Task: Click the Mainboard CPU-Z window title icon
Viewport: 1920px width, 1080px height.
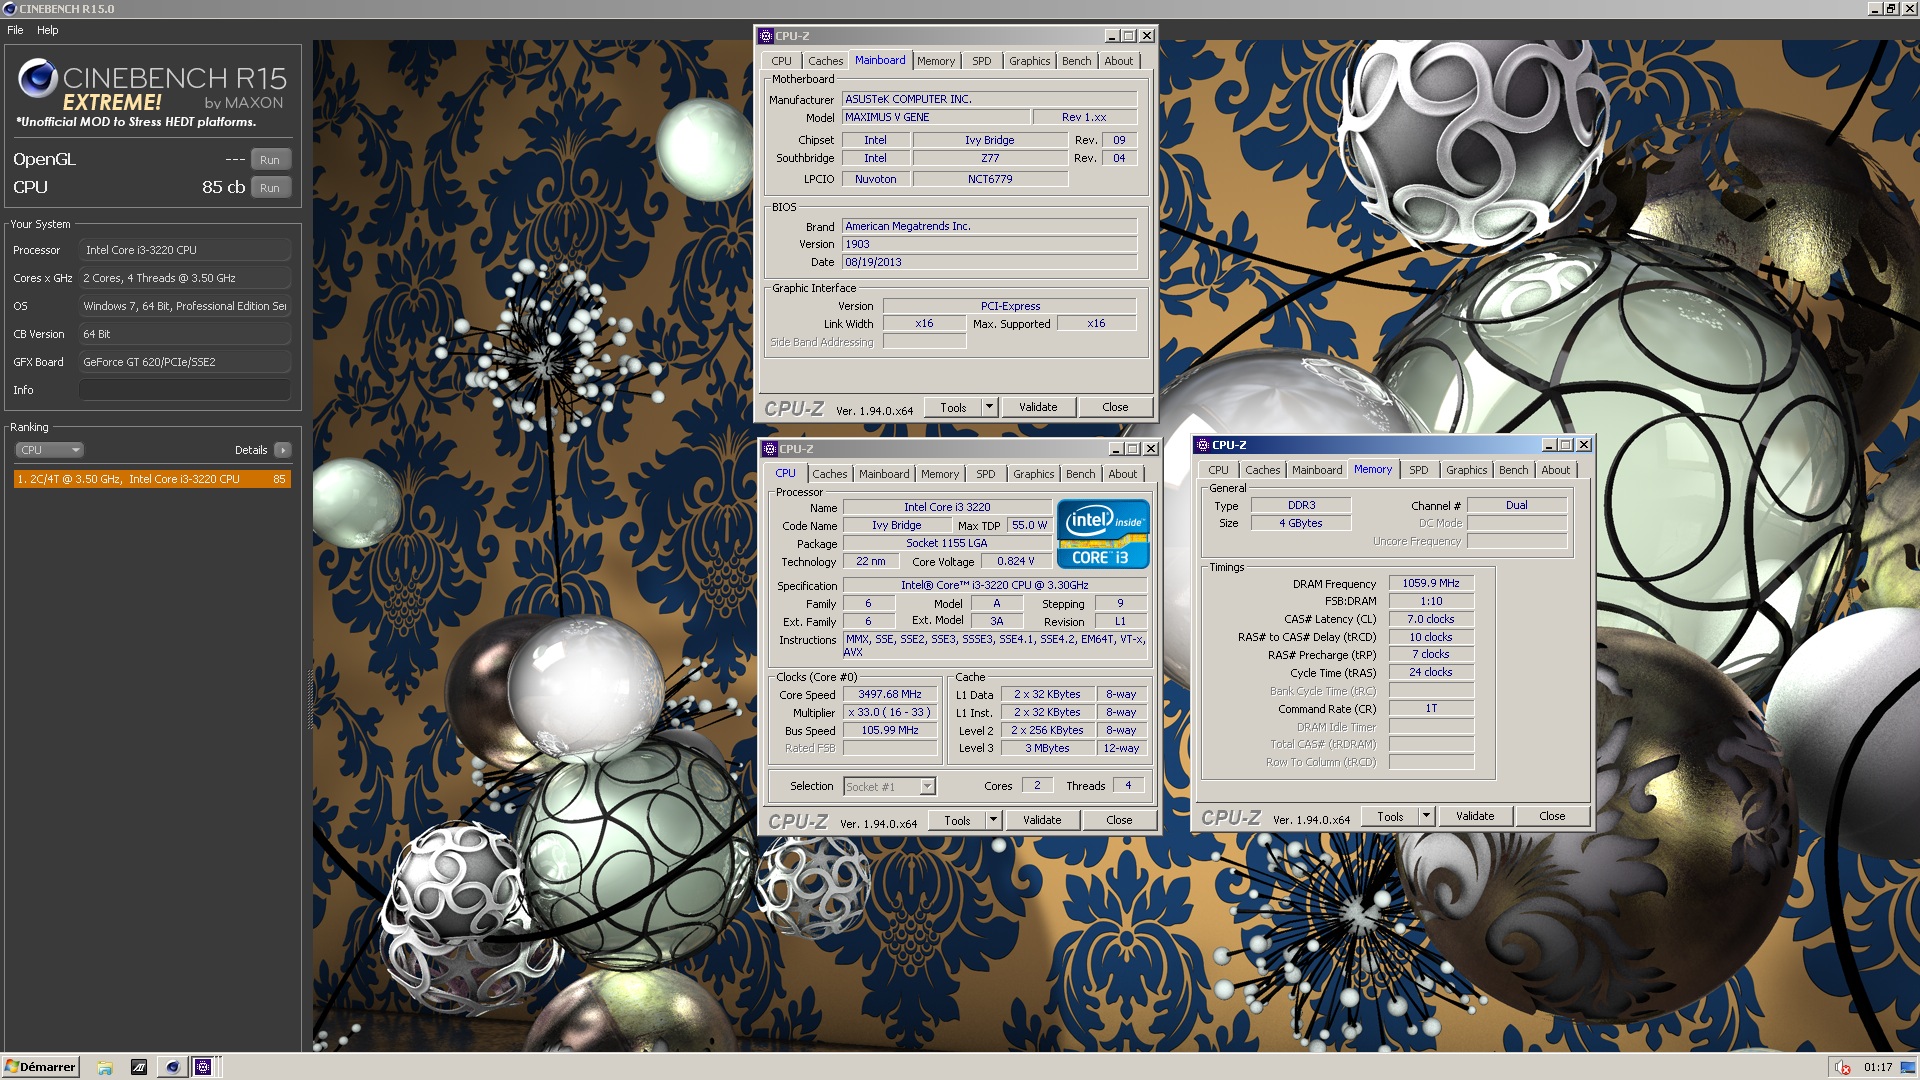Action: click(766, 36)
